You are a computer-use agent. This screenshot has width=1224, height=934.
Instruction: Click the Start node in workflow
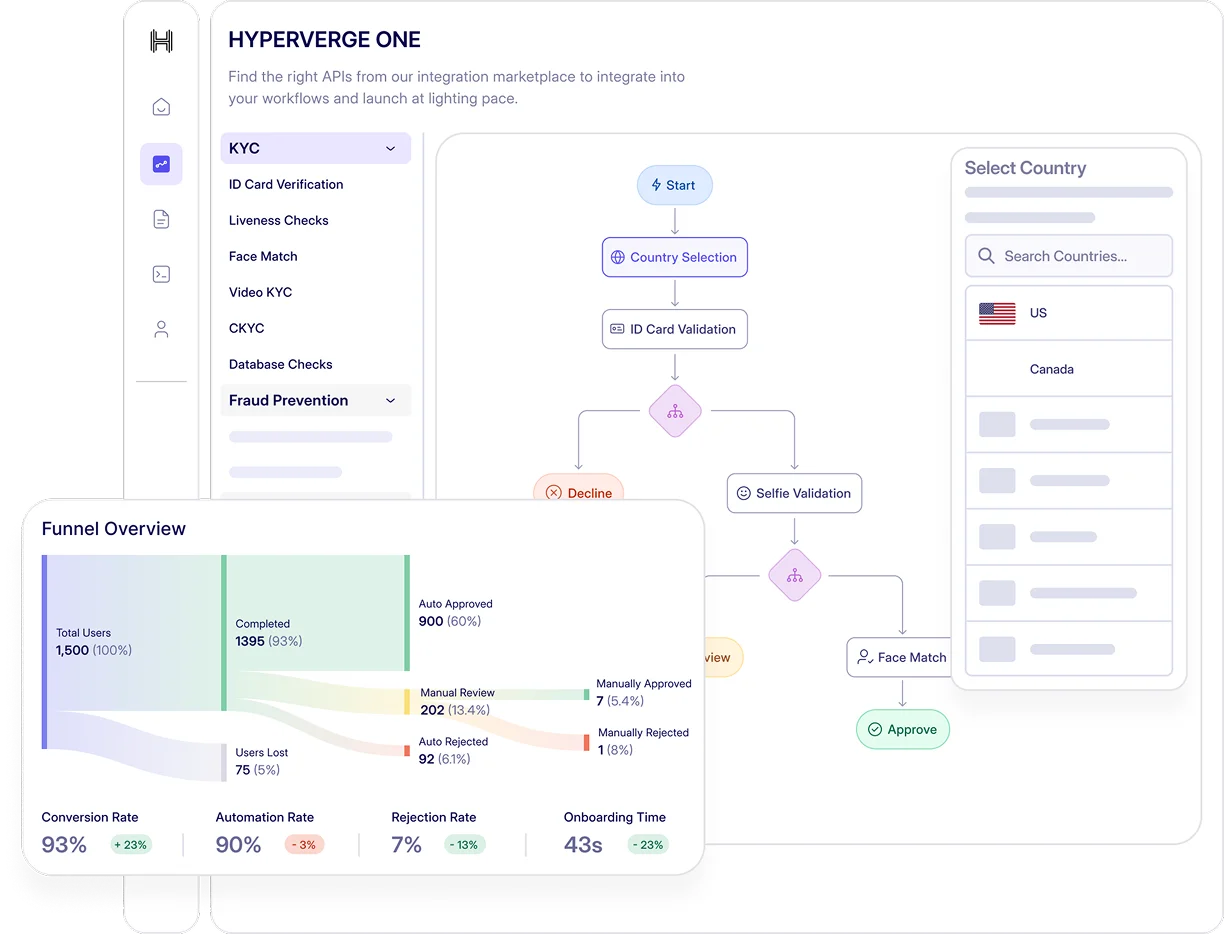point(674,185)
